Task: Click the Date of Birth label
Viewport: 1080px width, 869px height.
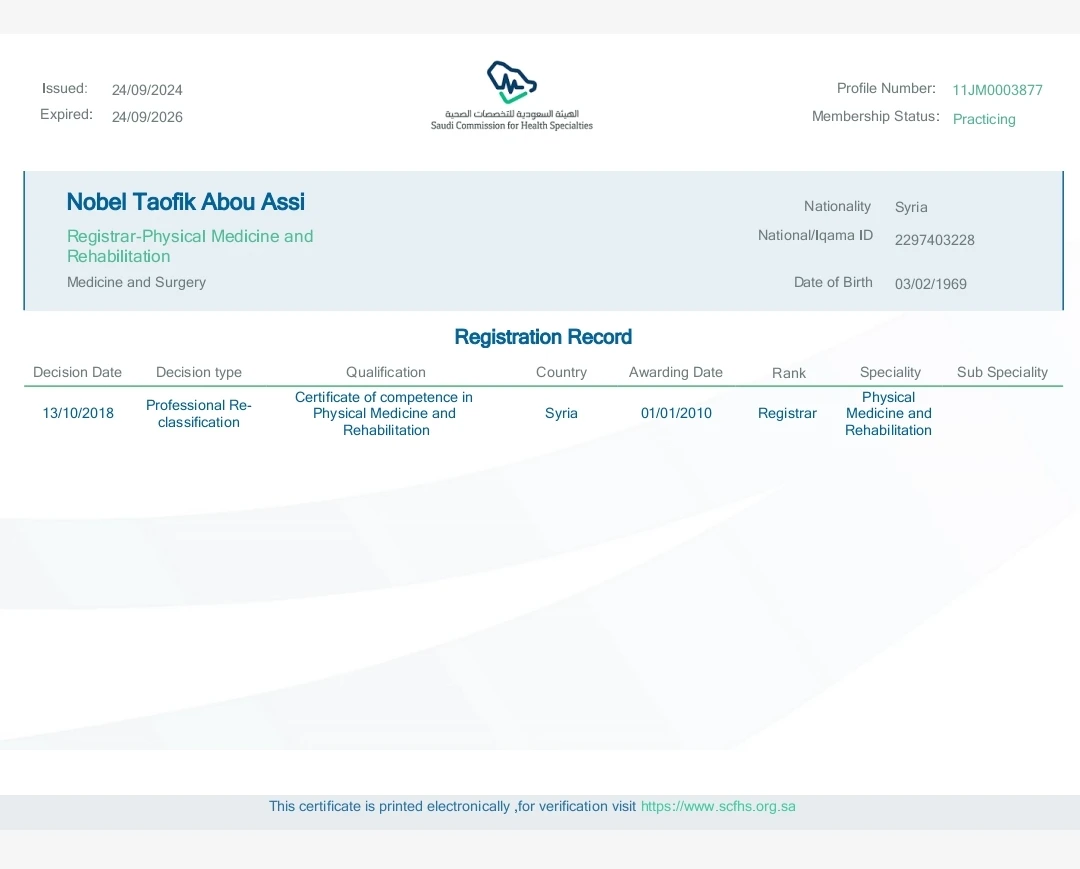Action: [833, 282]
